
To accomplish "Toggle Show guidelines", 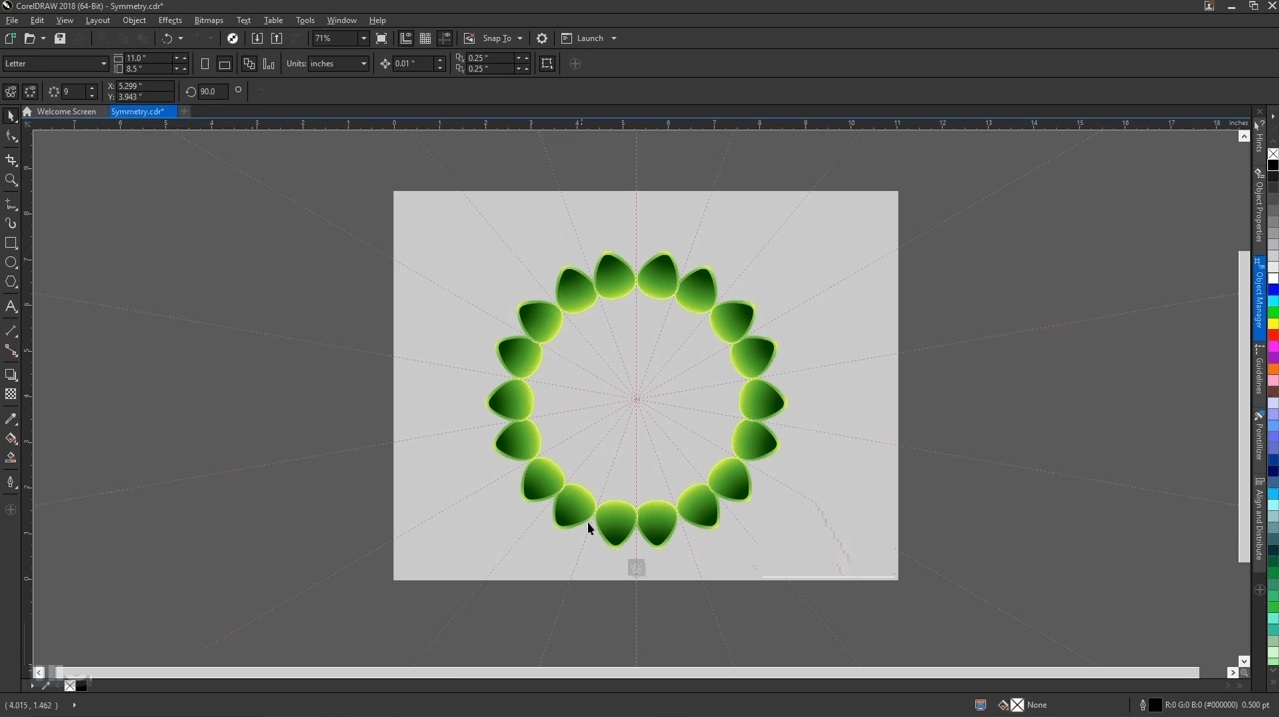I will point(445,38).
